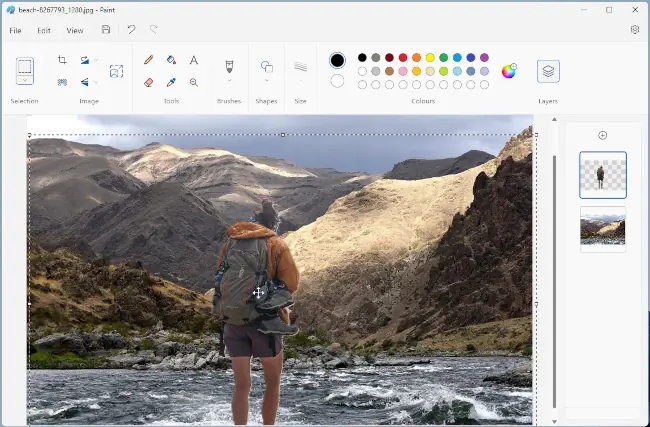650x427 pixels.
Task: Select secondary Colour 2 white circle
Action: coord(337,81)
